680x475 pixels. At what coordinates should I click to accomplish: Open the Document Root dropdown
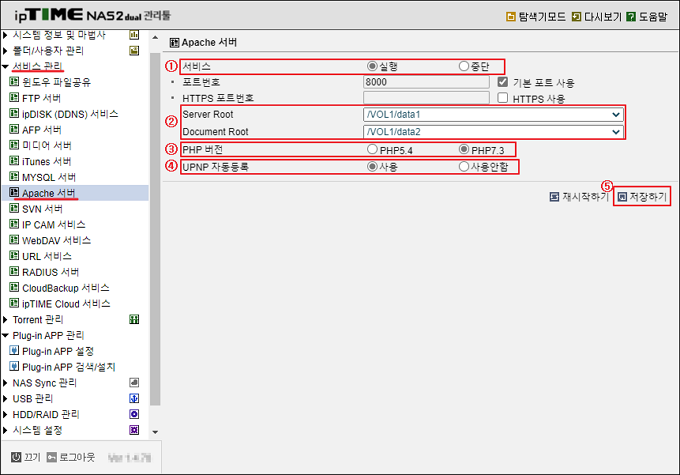click(493, 131)
